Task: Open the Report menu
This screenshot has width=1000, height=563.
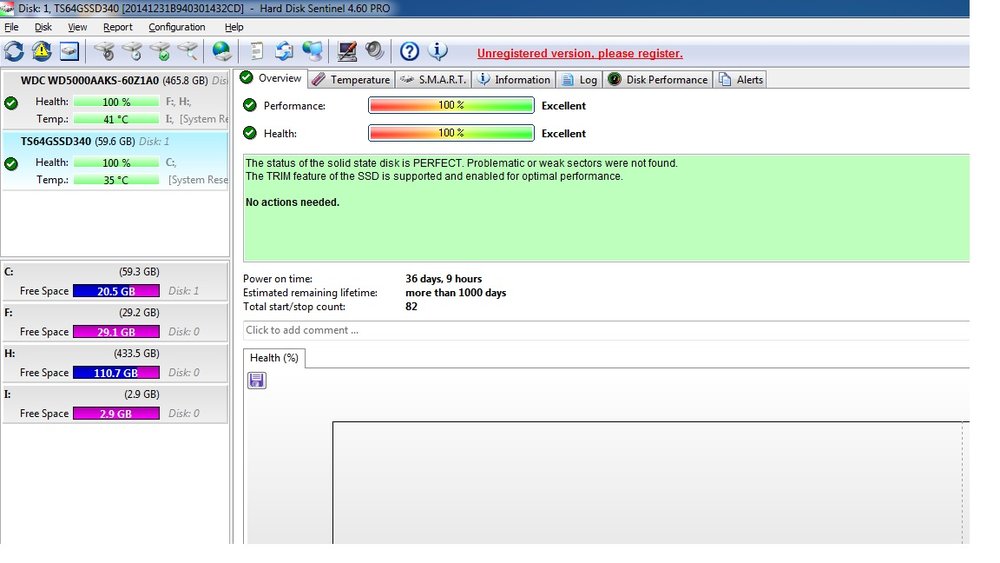Action: tap(117, 27)
